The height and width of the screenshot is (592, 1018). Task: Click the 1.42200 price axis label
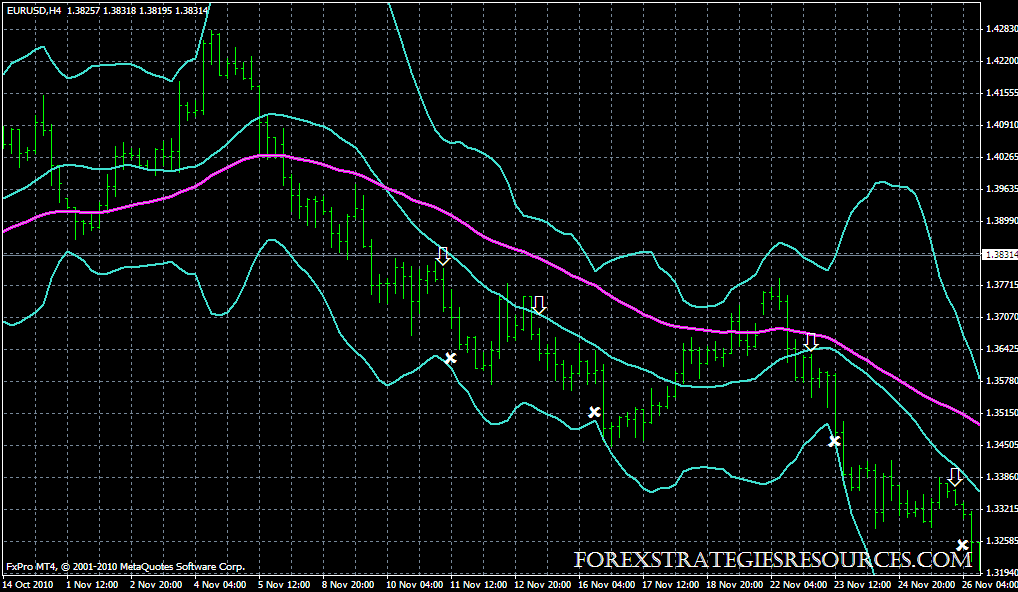[x=1001, y=60]
